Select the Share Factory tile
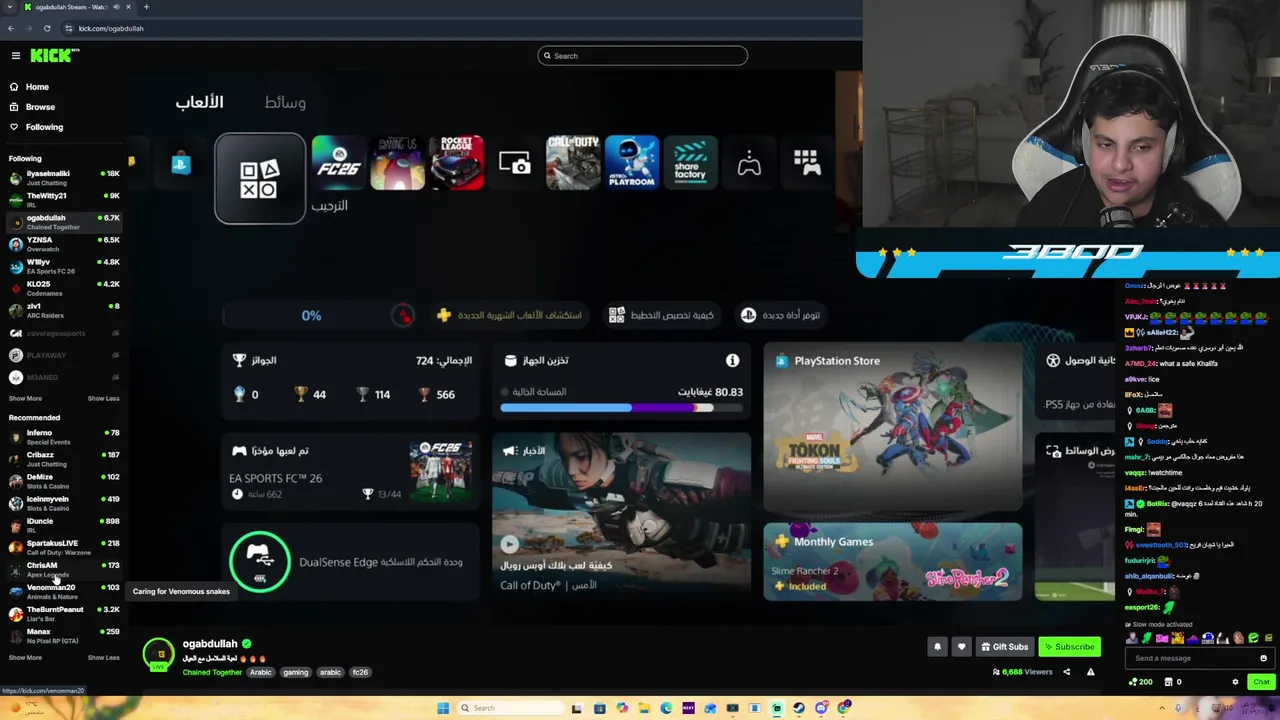1280x720 pixels. pyautogui.click(x=690, y=162)
